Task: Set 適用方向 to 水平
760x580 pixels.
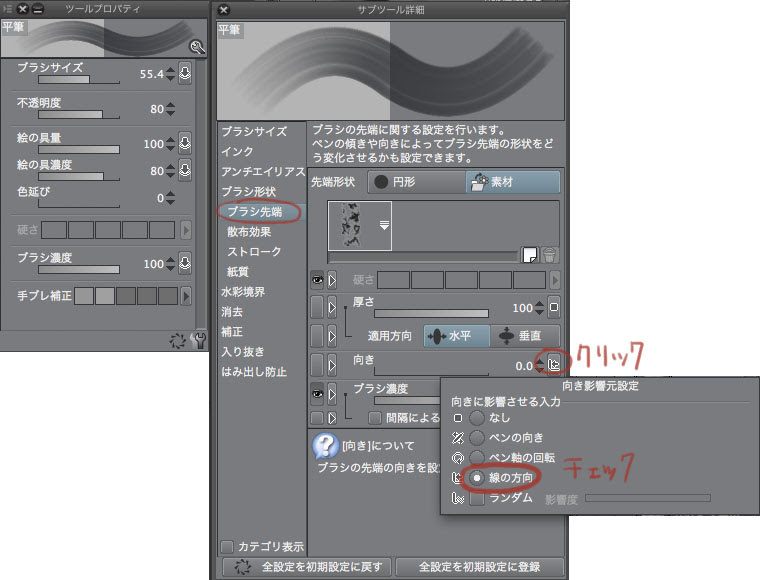Action: click(457, 336)
